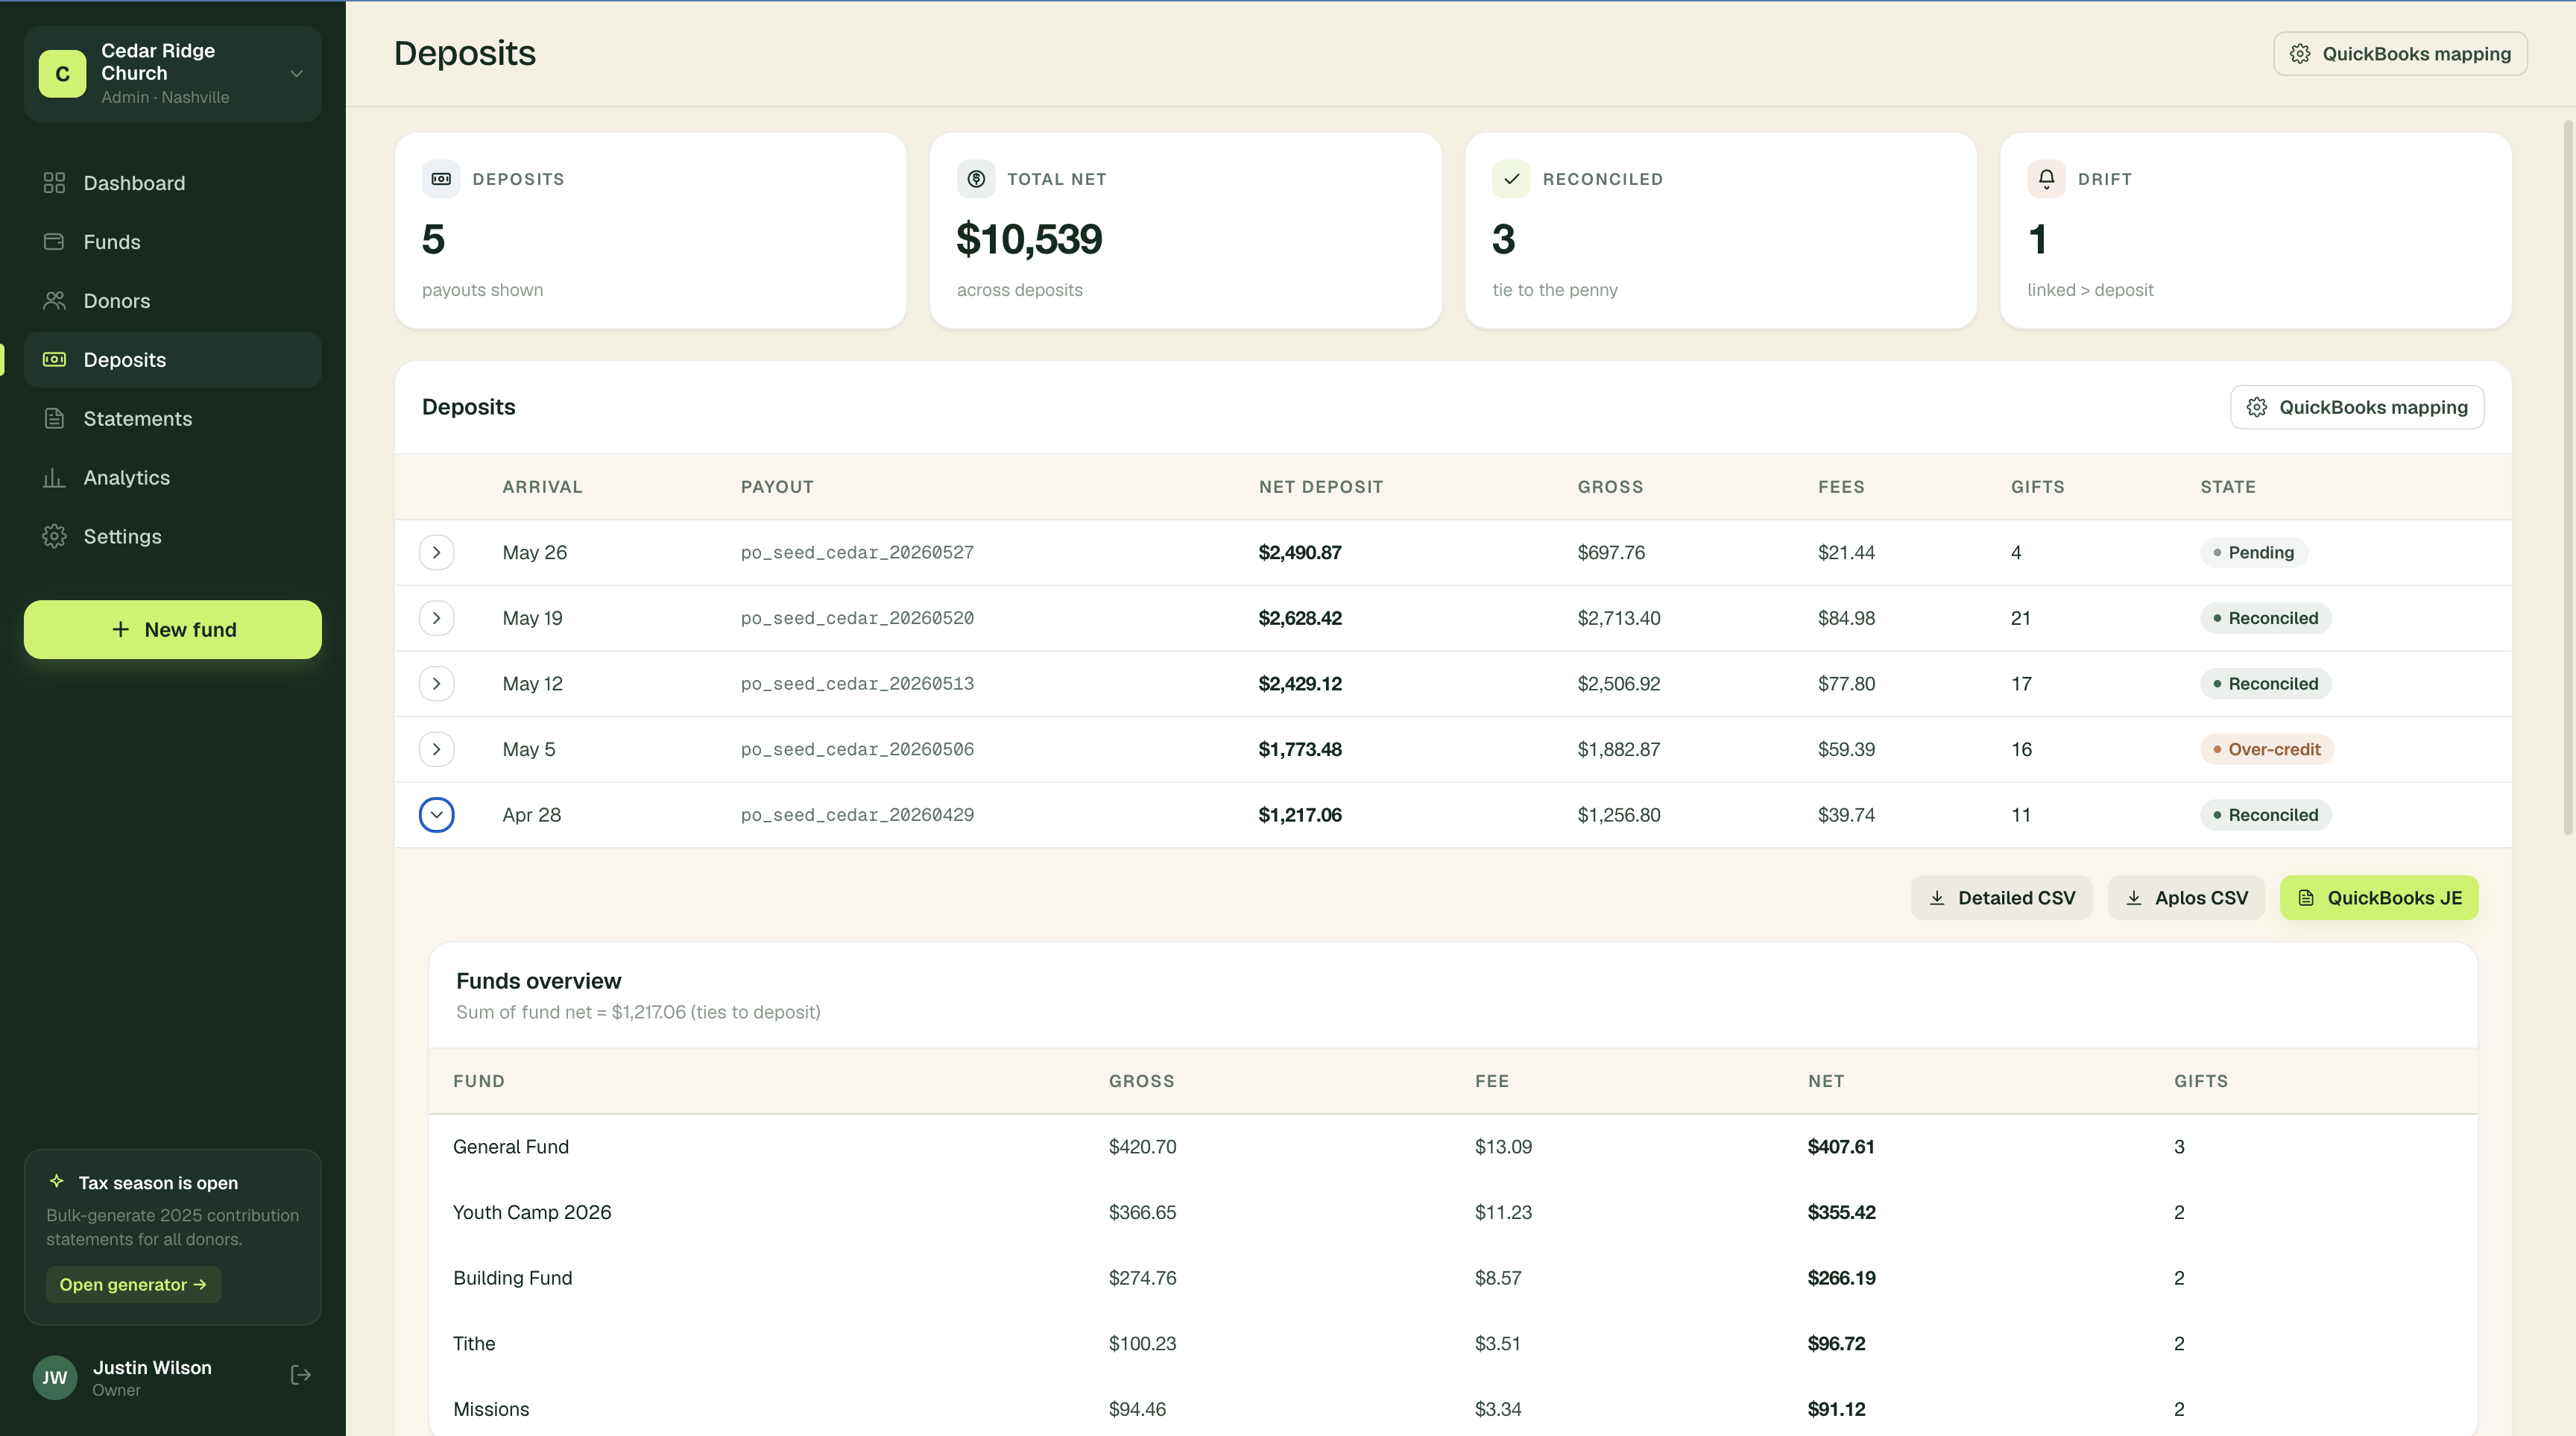Export the QuickBooks JE
The image size is (2576, 1436).
[2379, 898]
